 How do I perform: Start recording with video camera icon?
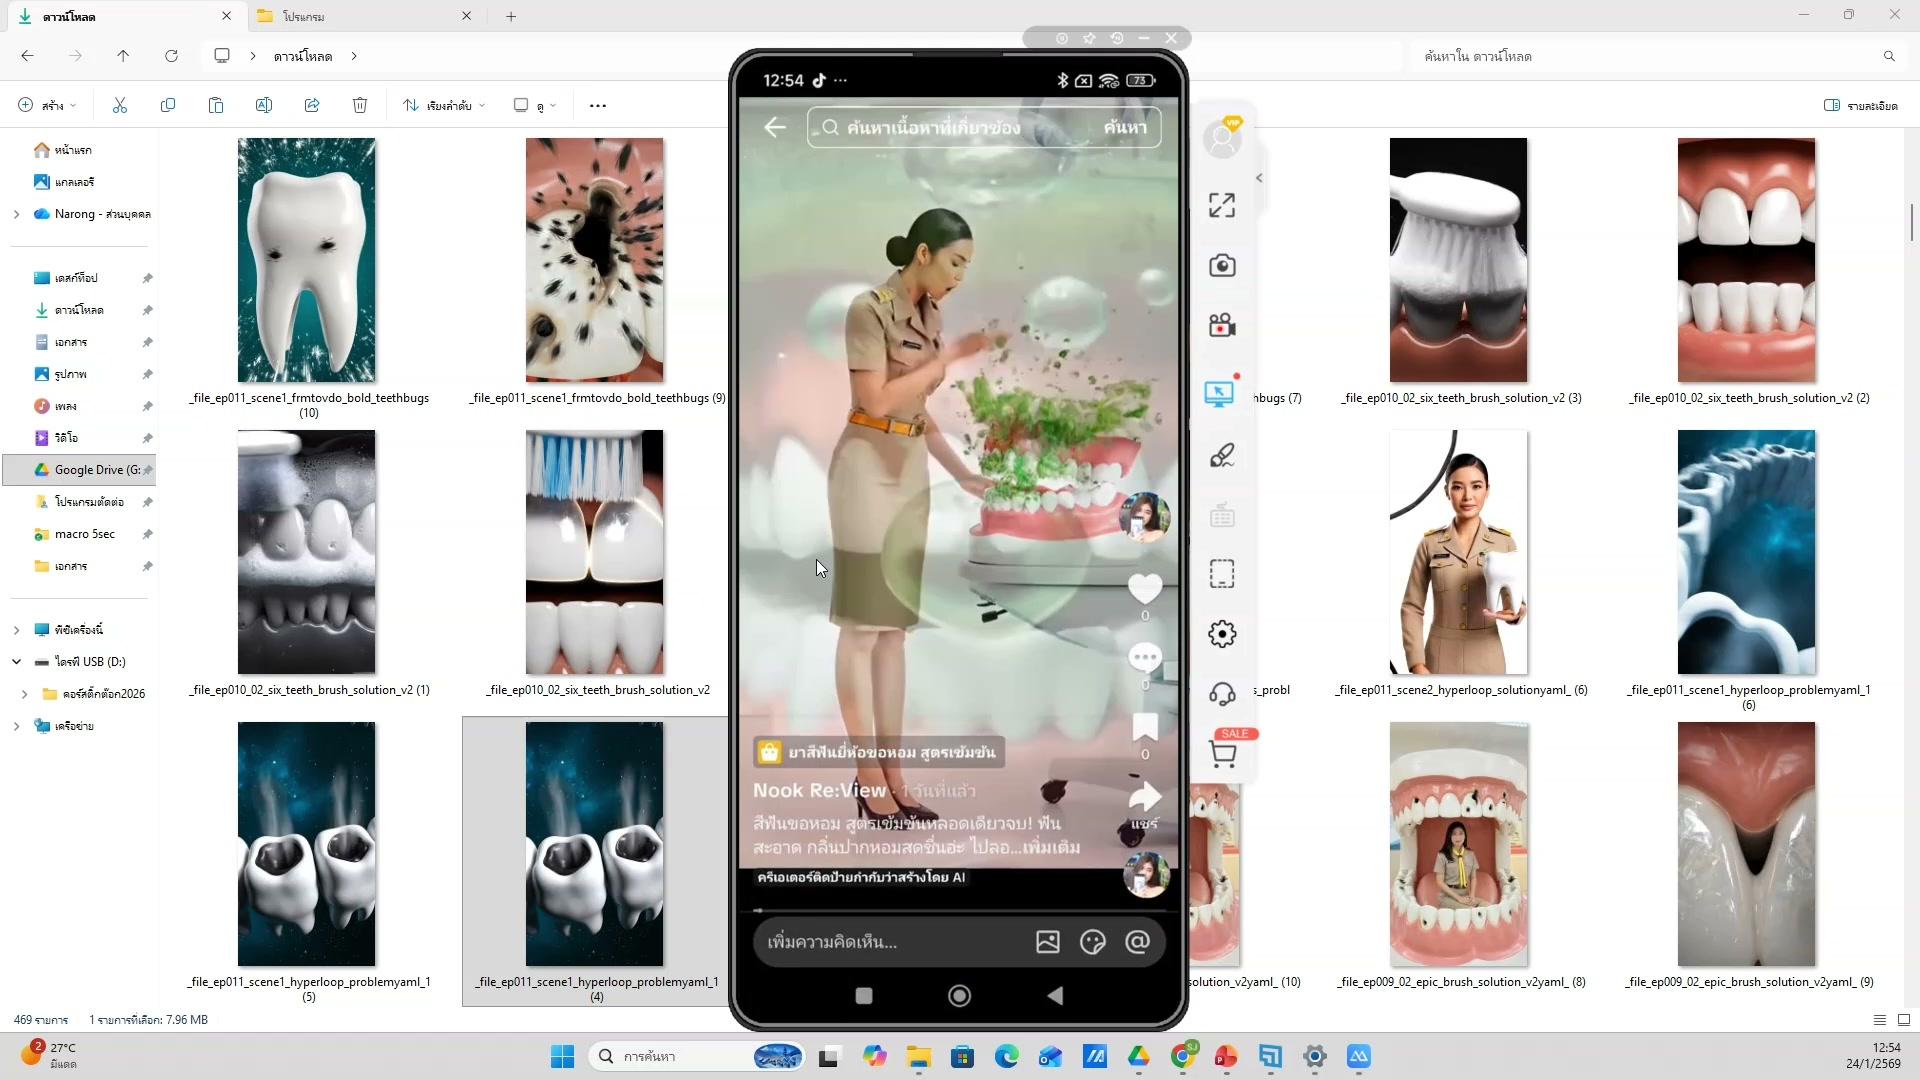point(1221,326)
